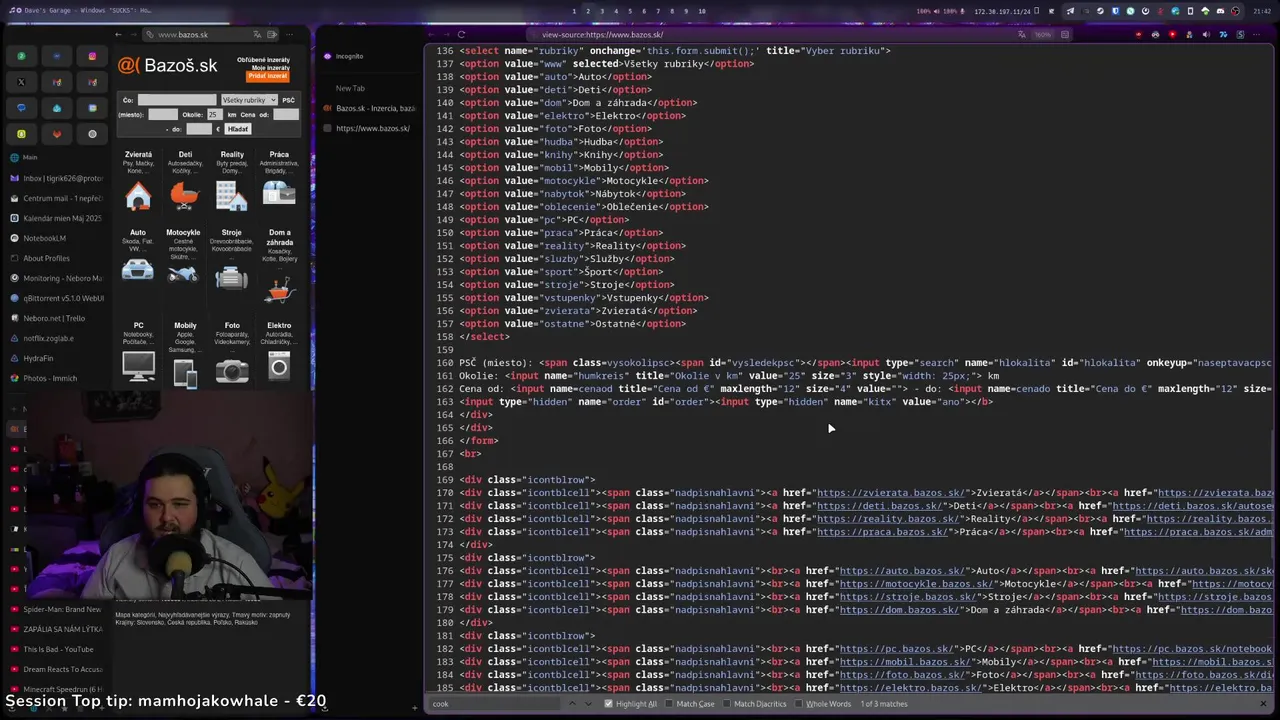Click the Bazoš.sk logo
This screenshot has width=1280, height=720.
coord(168,66)
